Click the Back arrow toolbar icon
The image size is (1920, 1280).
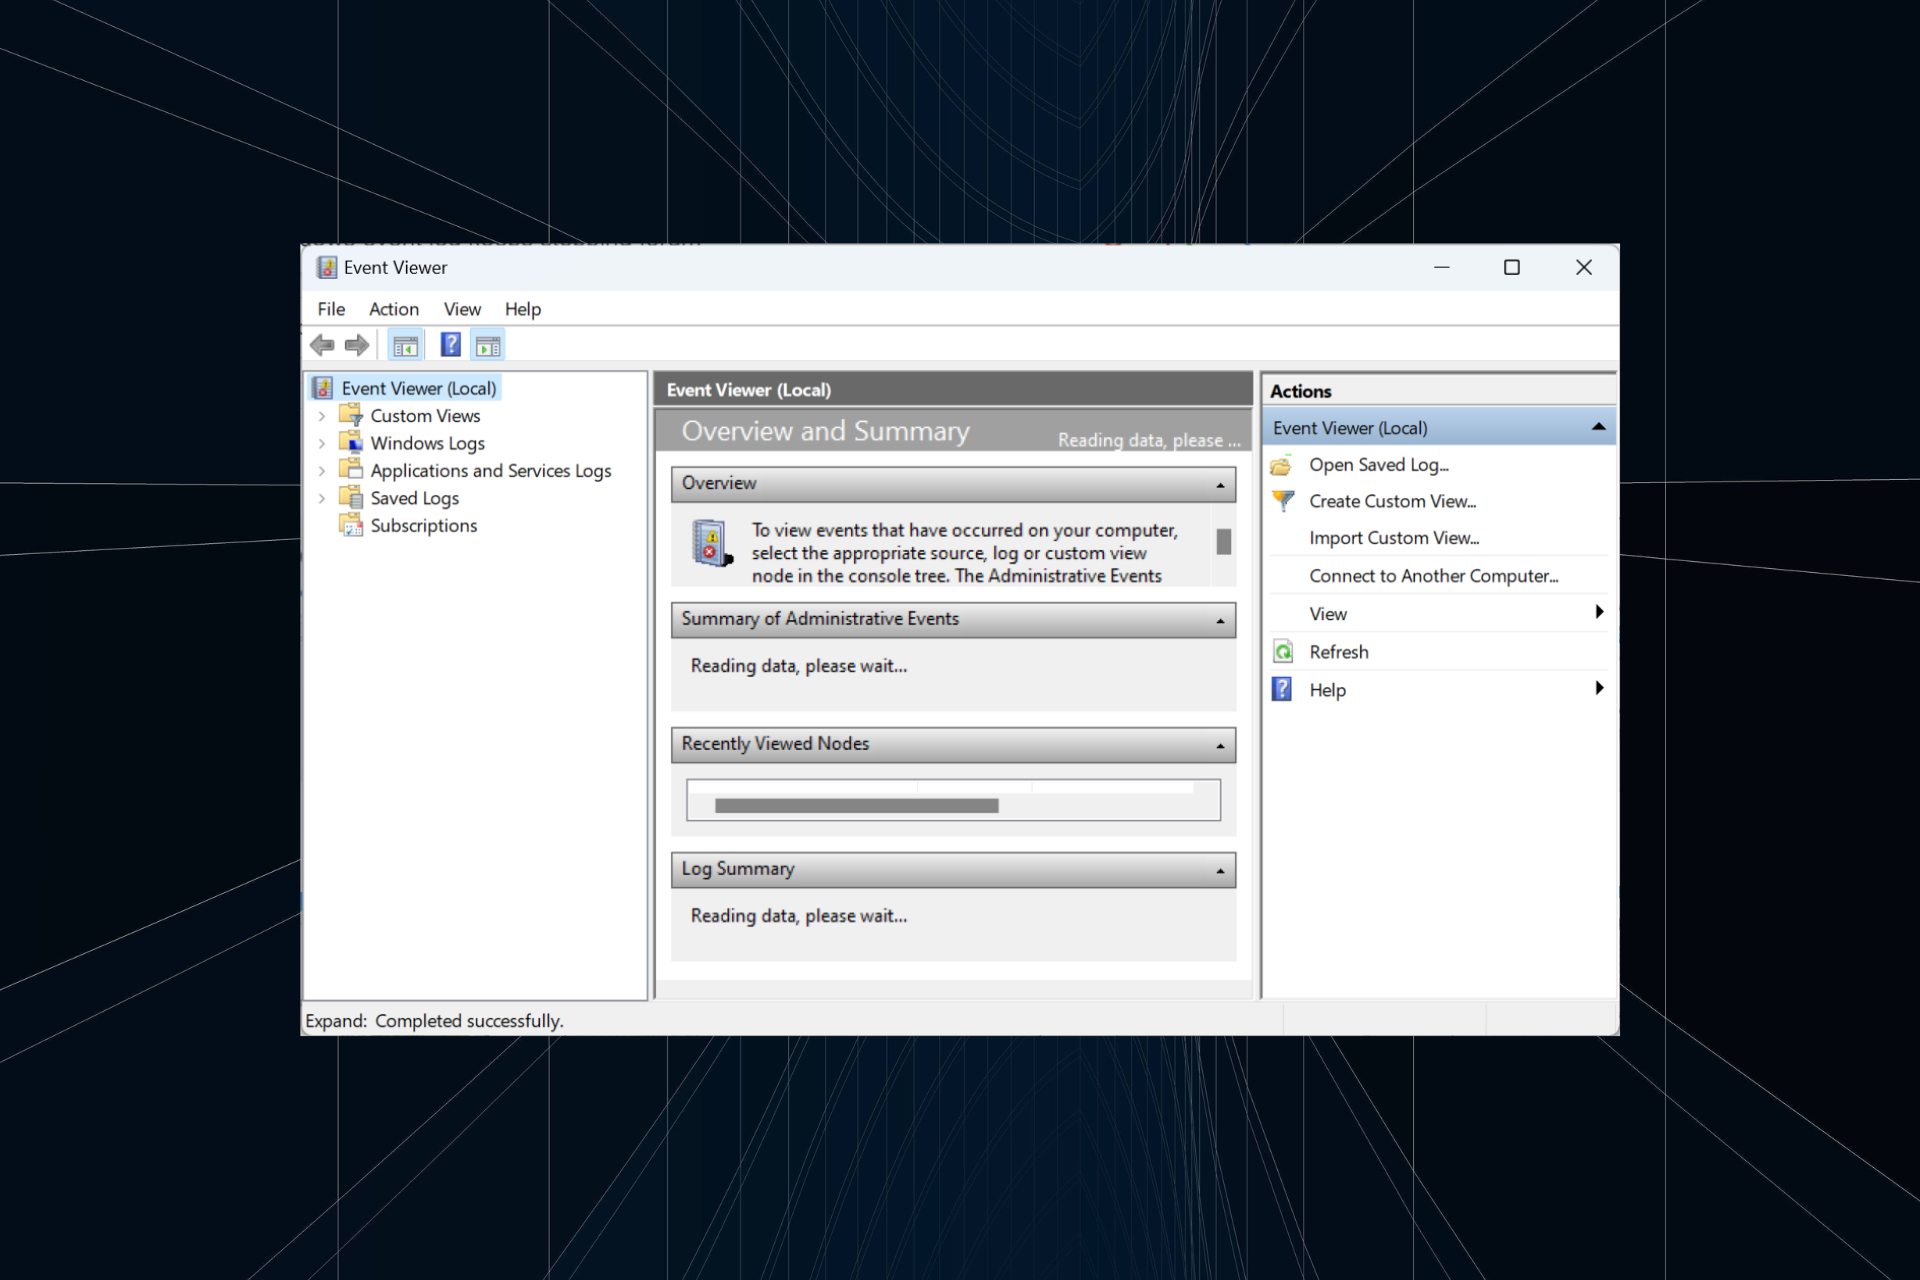pos(322,345)
